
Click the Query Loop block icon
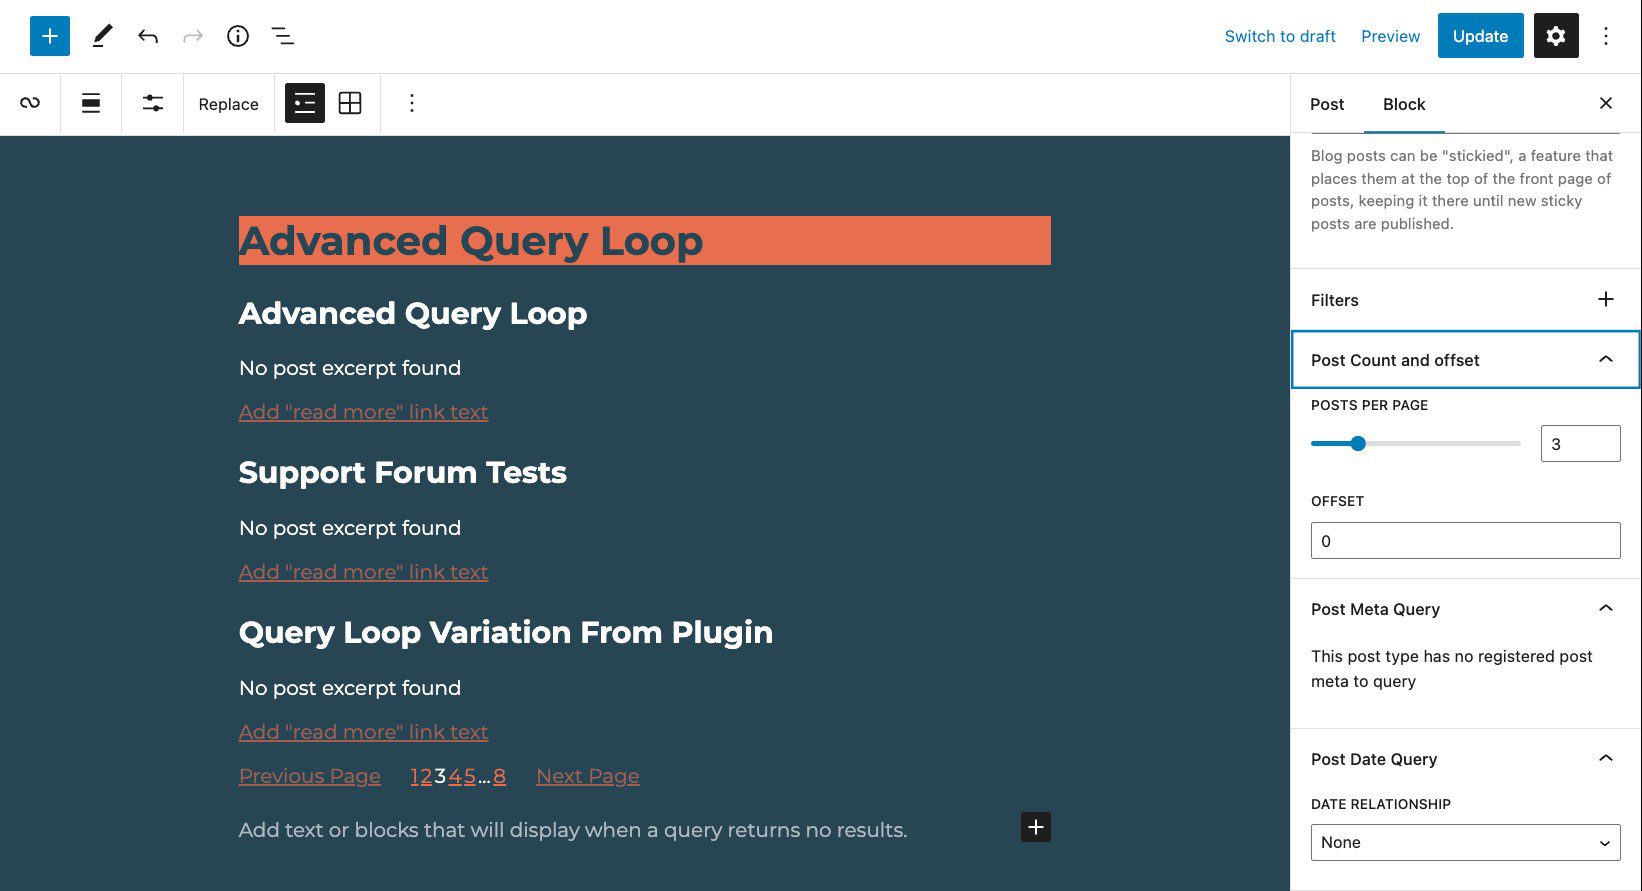(x=30, y=103)
